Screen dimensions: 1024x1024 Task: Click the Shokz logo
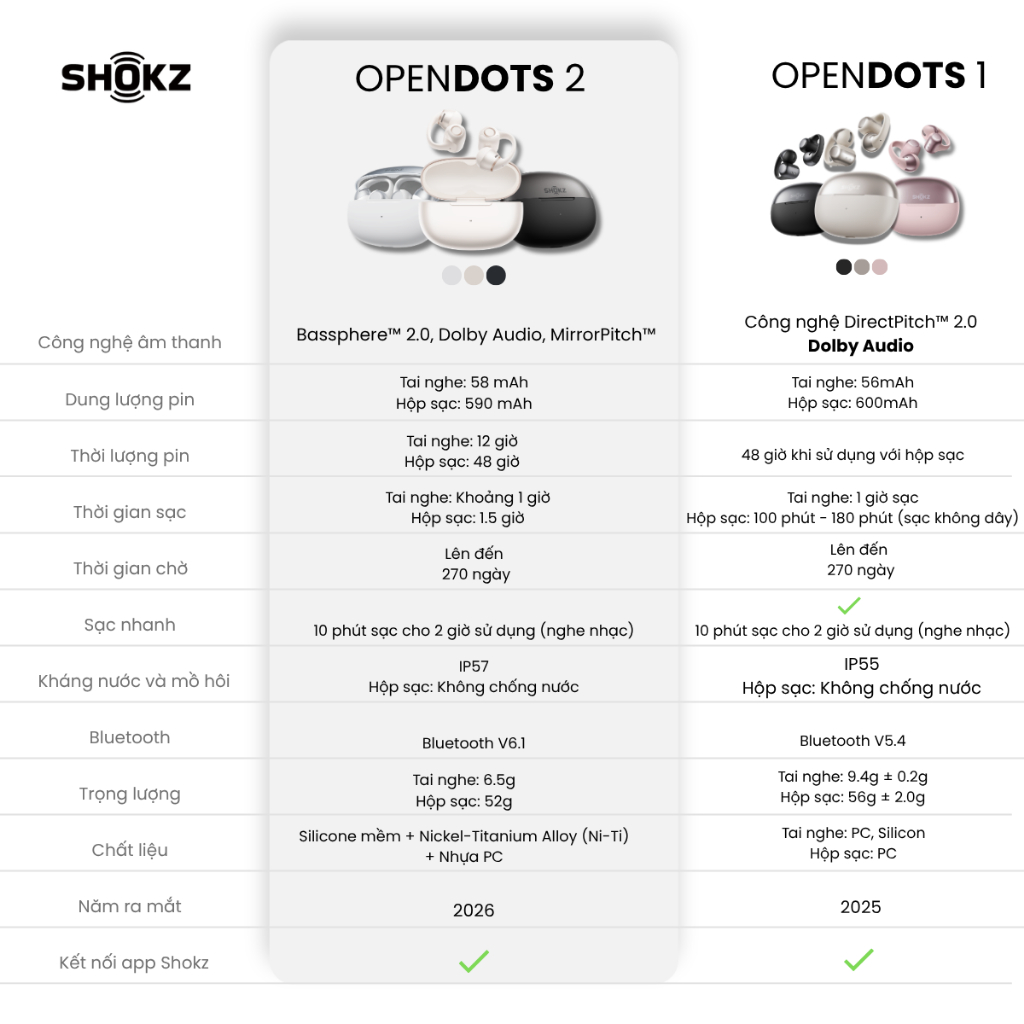coord(126,77)
